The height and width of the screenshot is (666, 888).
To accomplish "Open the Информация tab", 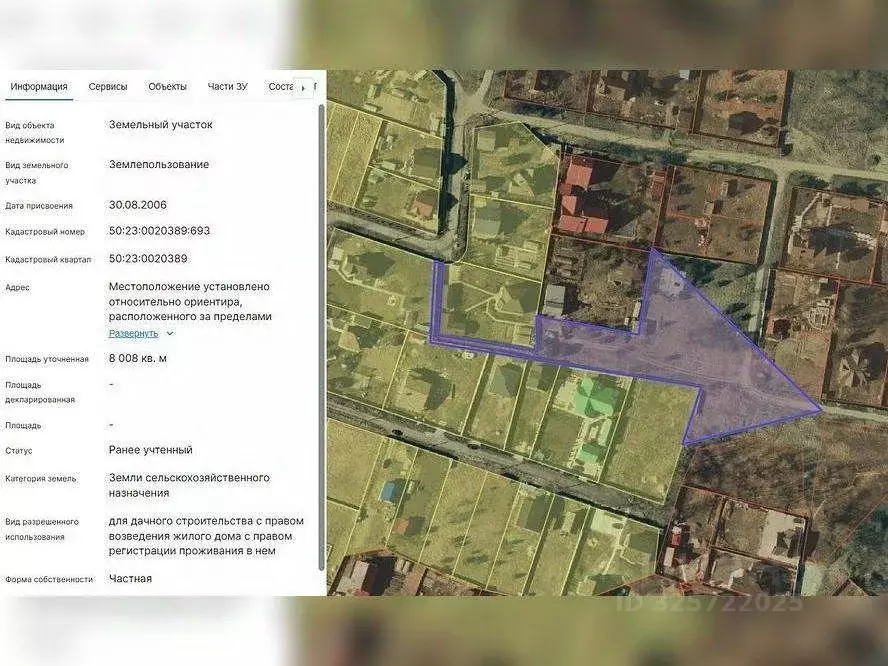I will point(39,87).
